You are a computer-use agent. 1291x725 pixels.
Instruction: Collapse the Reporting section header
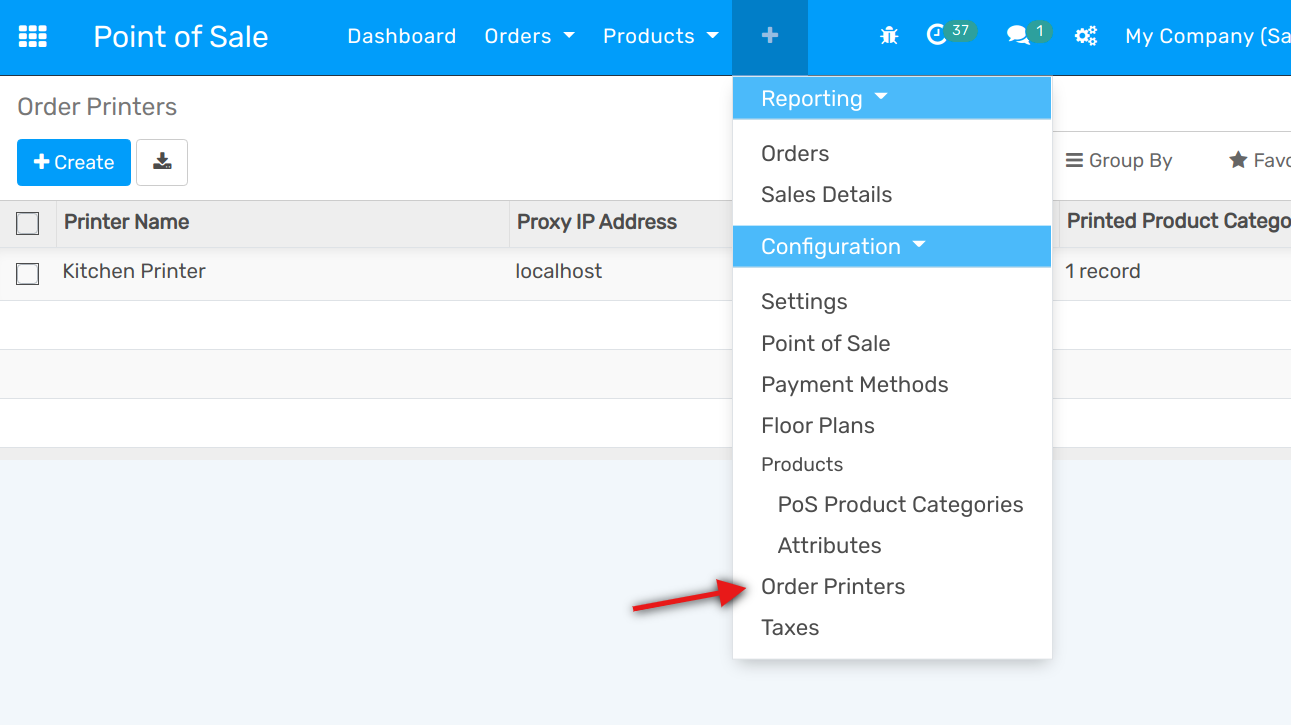tap(824, 98)
